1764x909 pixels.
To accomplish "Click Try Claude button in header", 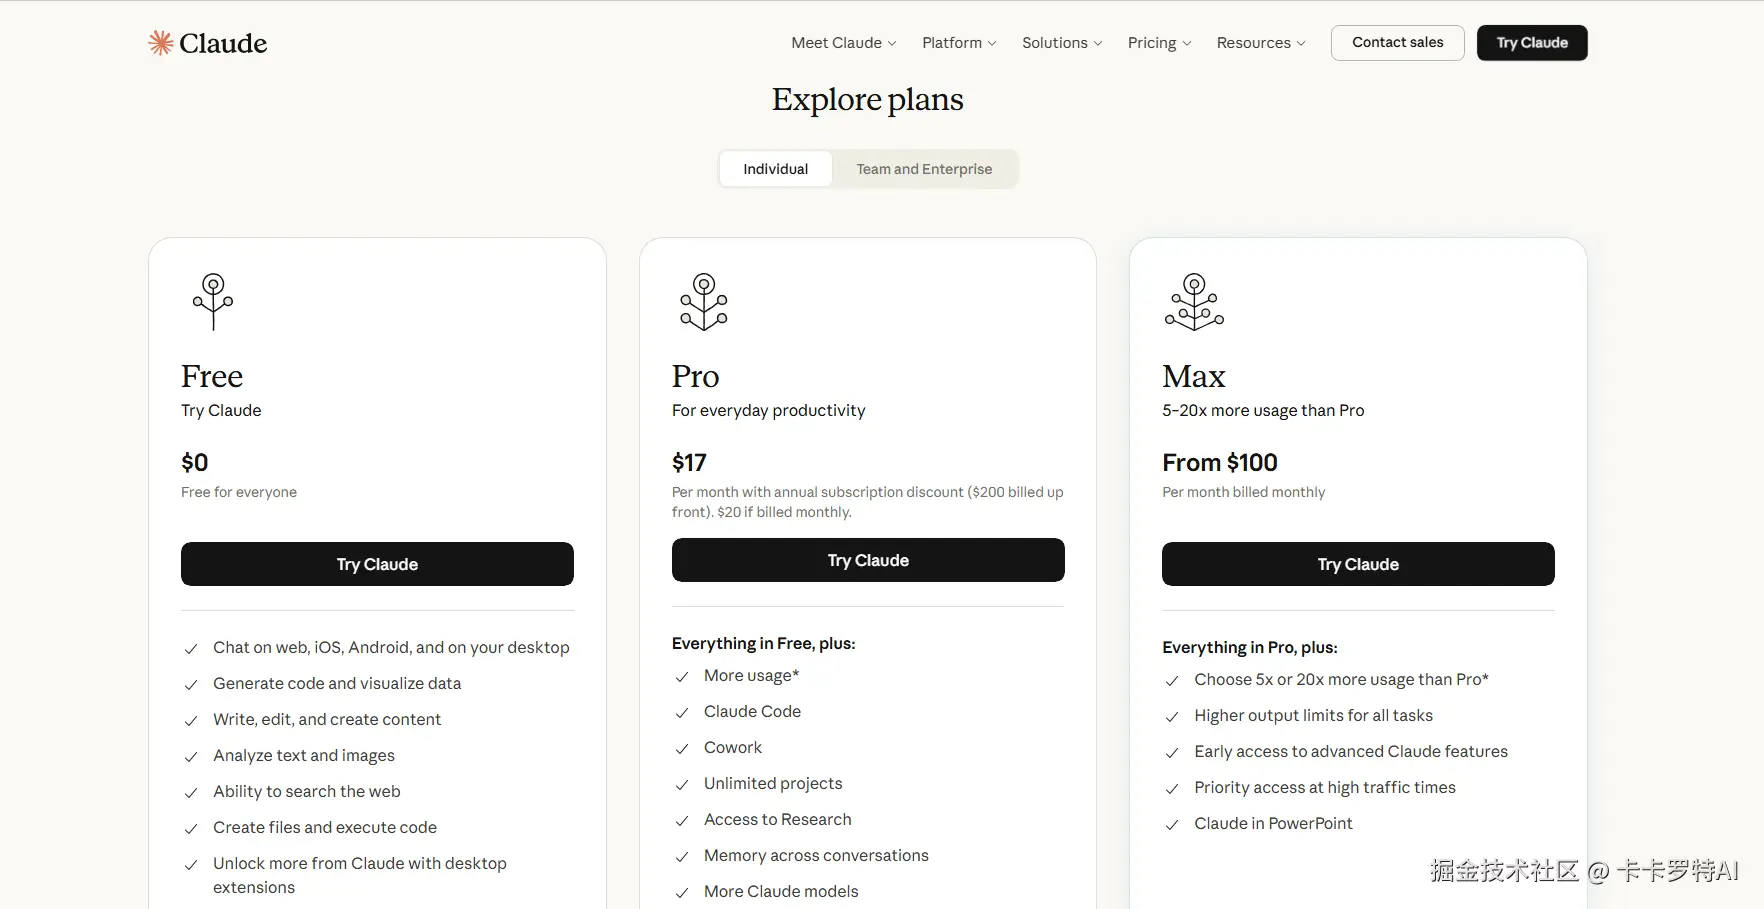I will tap(1532, 43).
